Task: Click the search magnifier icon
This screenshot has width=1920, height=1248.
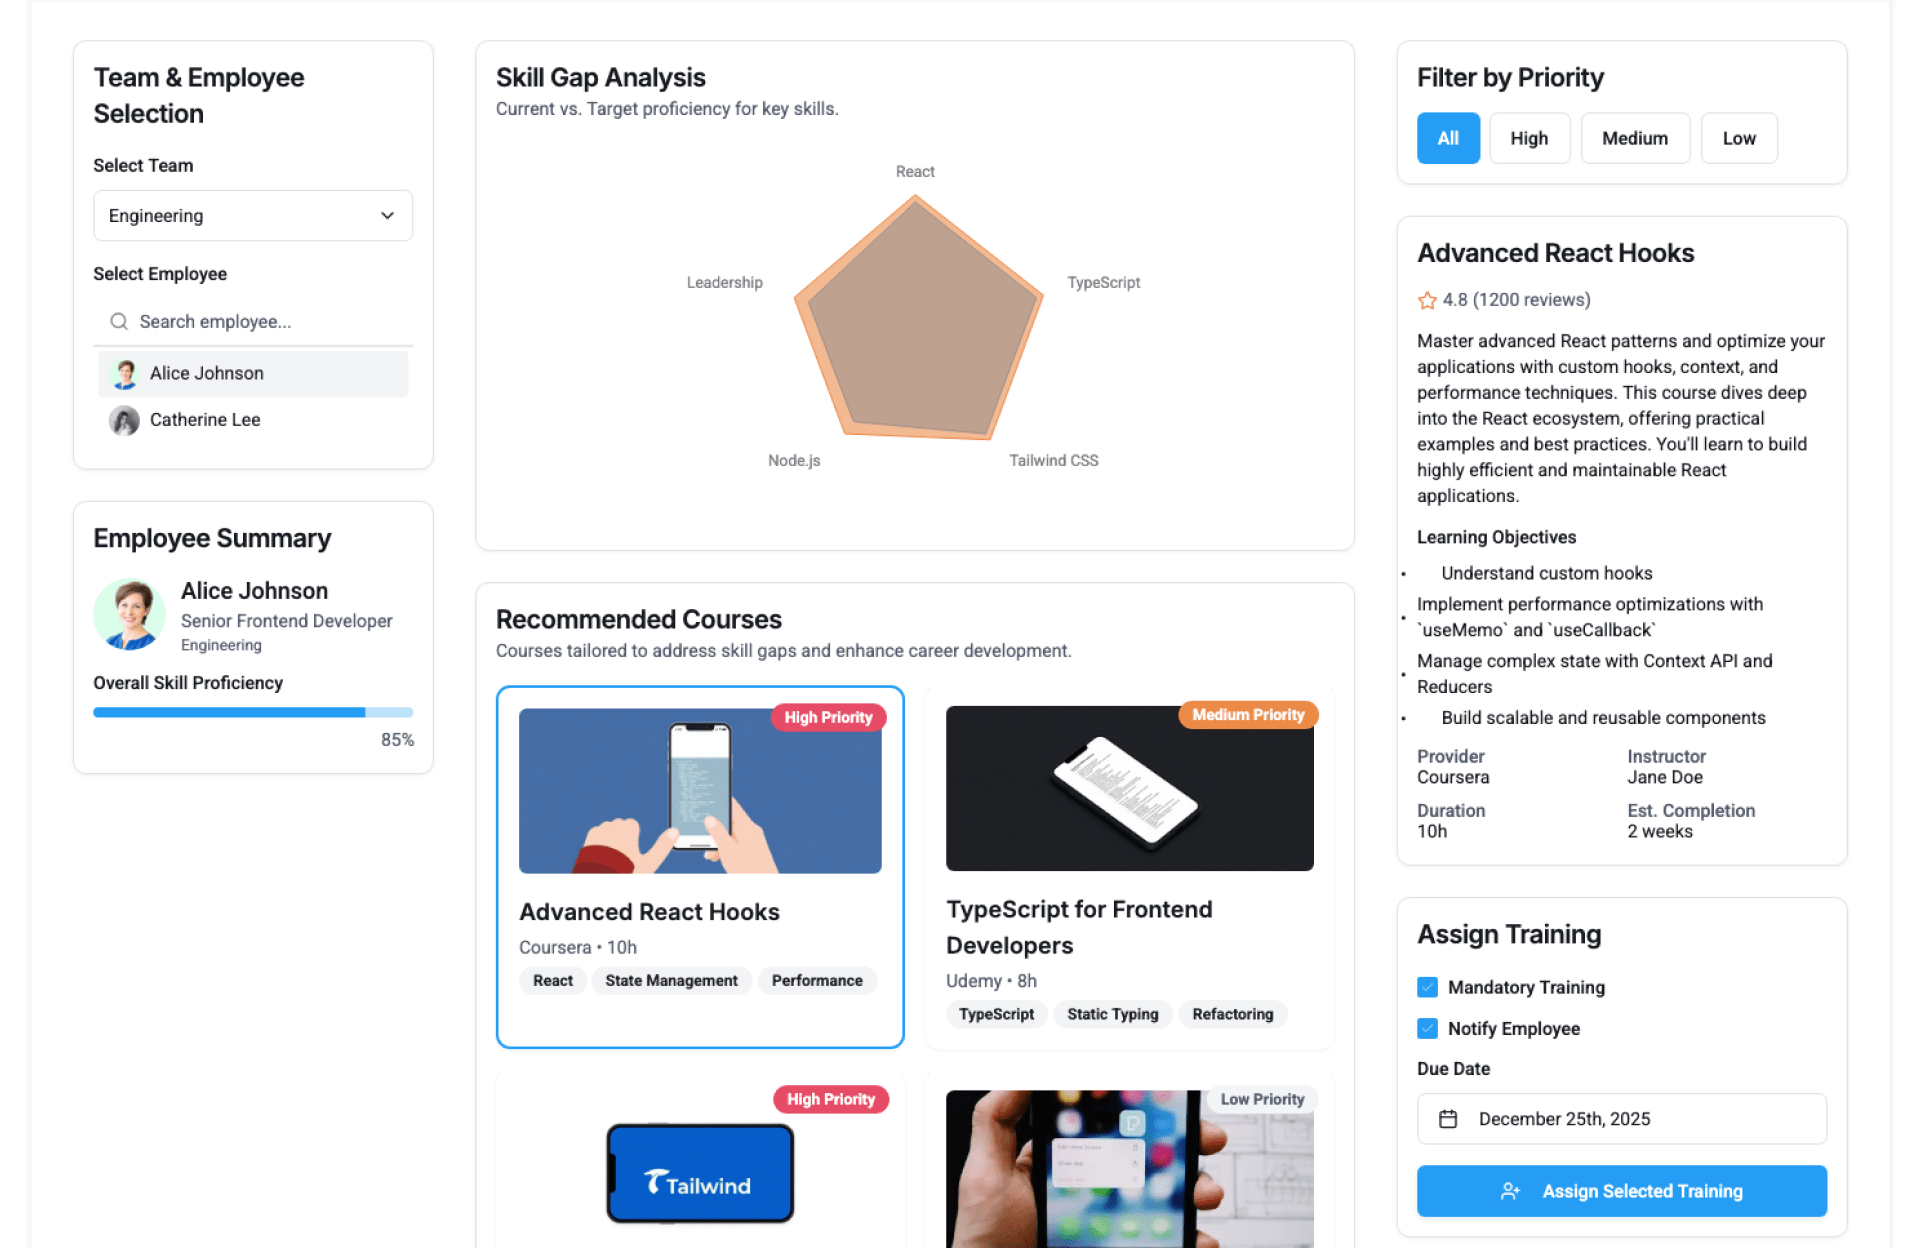Action: 119,321
